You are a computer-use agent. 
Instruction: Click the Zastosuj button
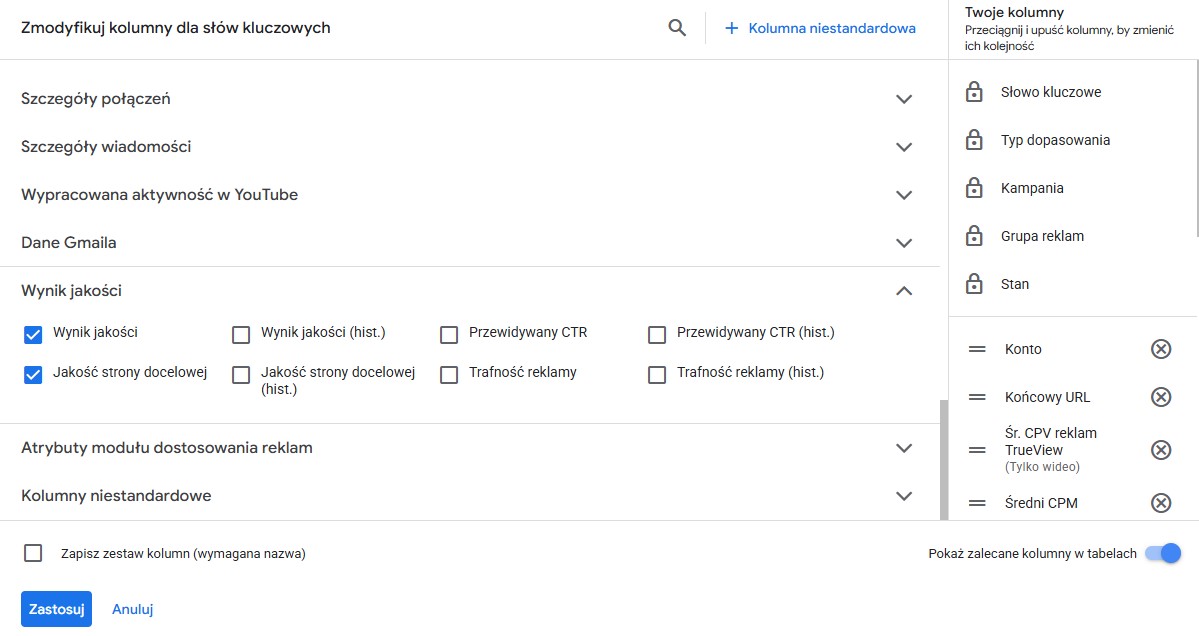click(x=57, y=609)
